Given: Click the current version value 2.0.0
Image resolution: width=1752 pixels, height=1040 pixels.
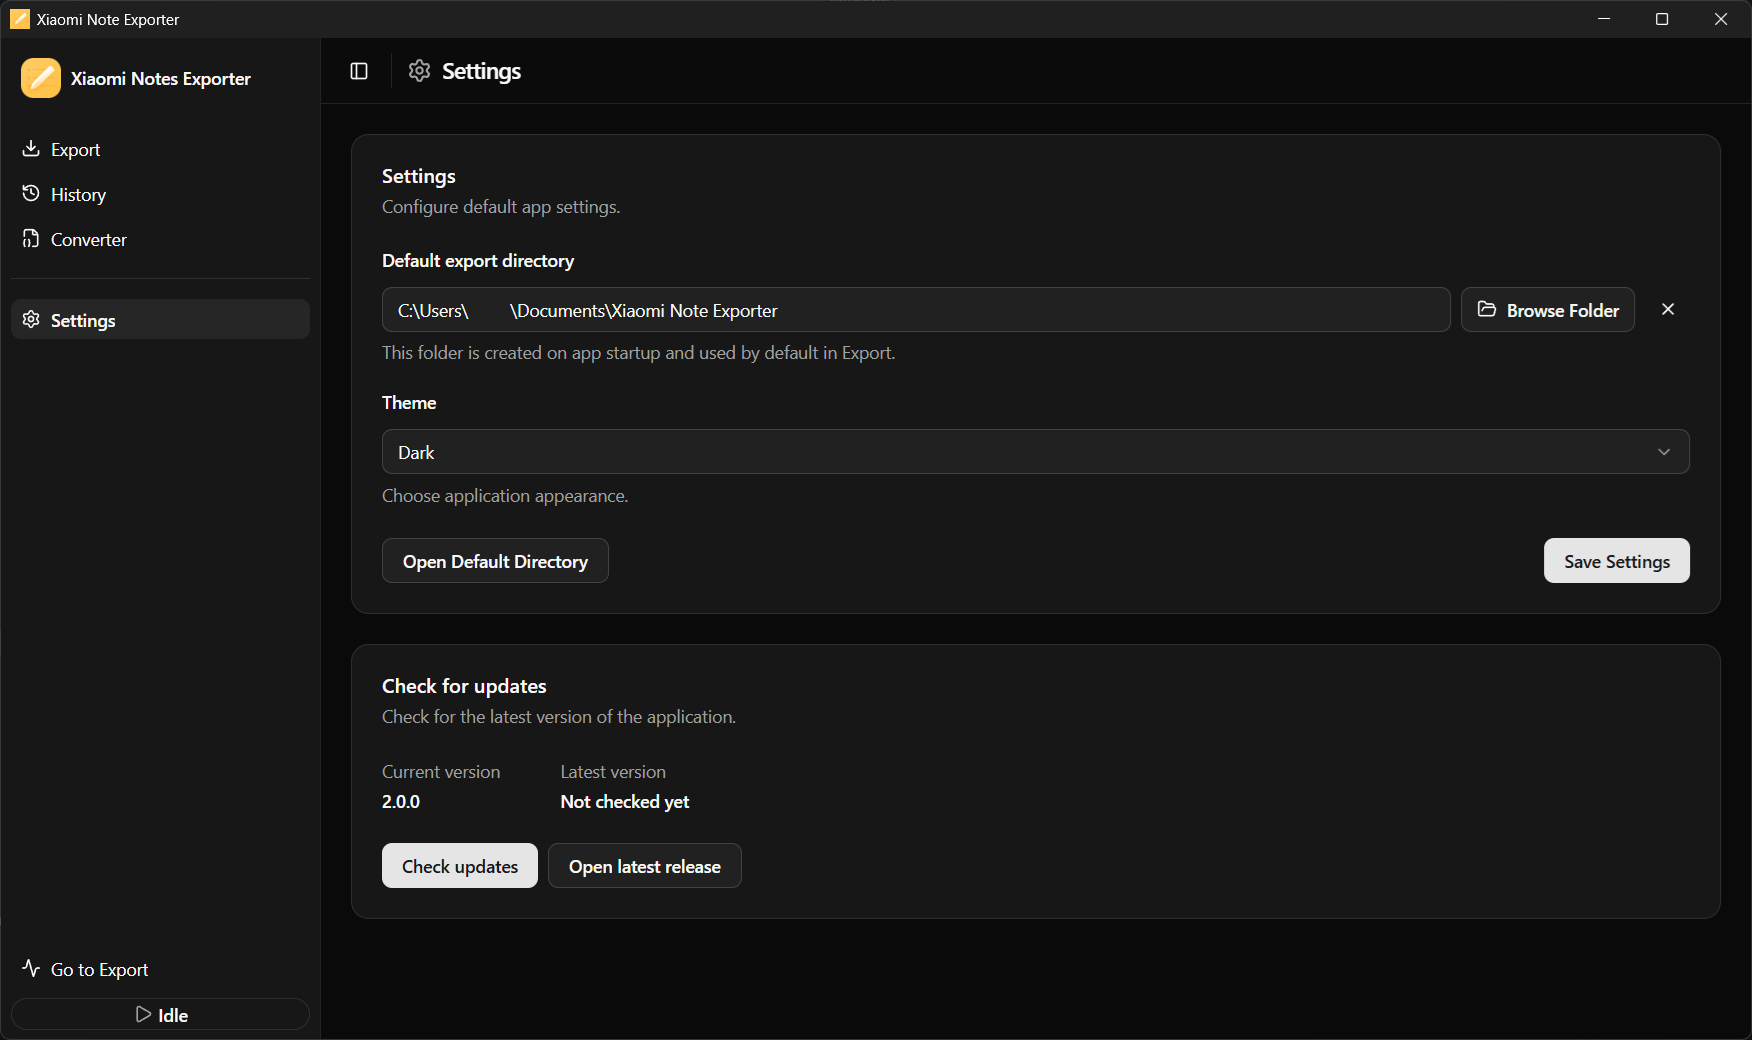Looking at the screenshot, I should (401, 802).
